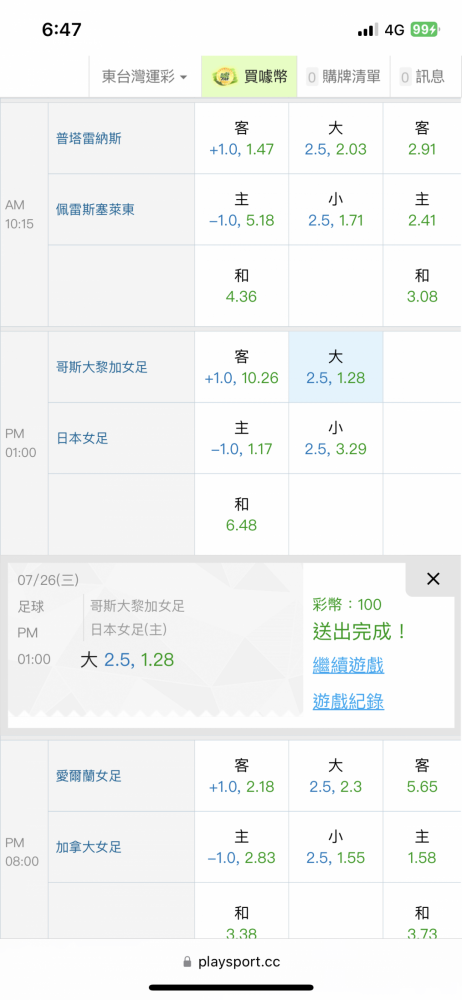
Task: Click the 遊戲紀錄 link
Action: coord(348,702)
